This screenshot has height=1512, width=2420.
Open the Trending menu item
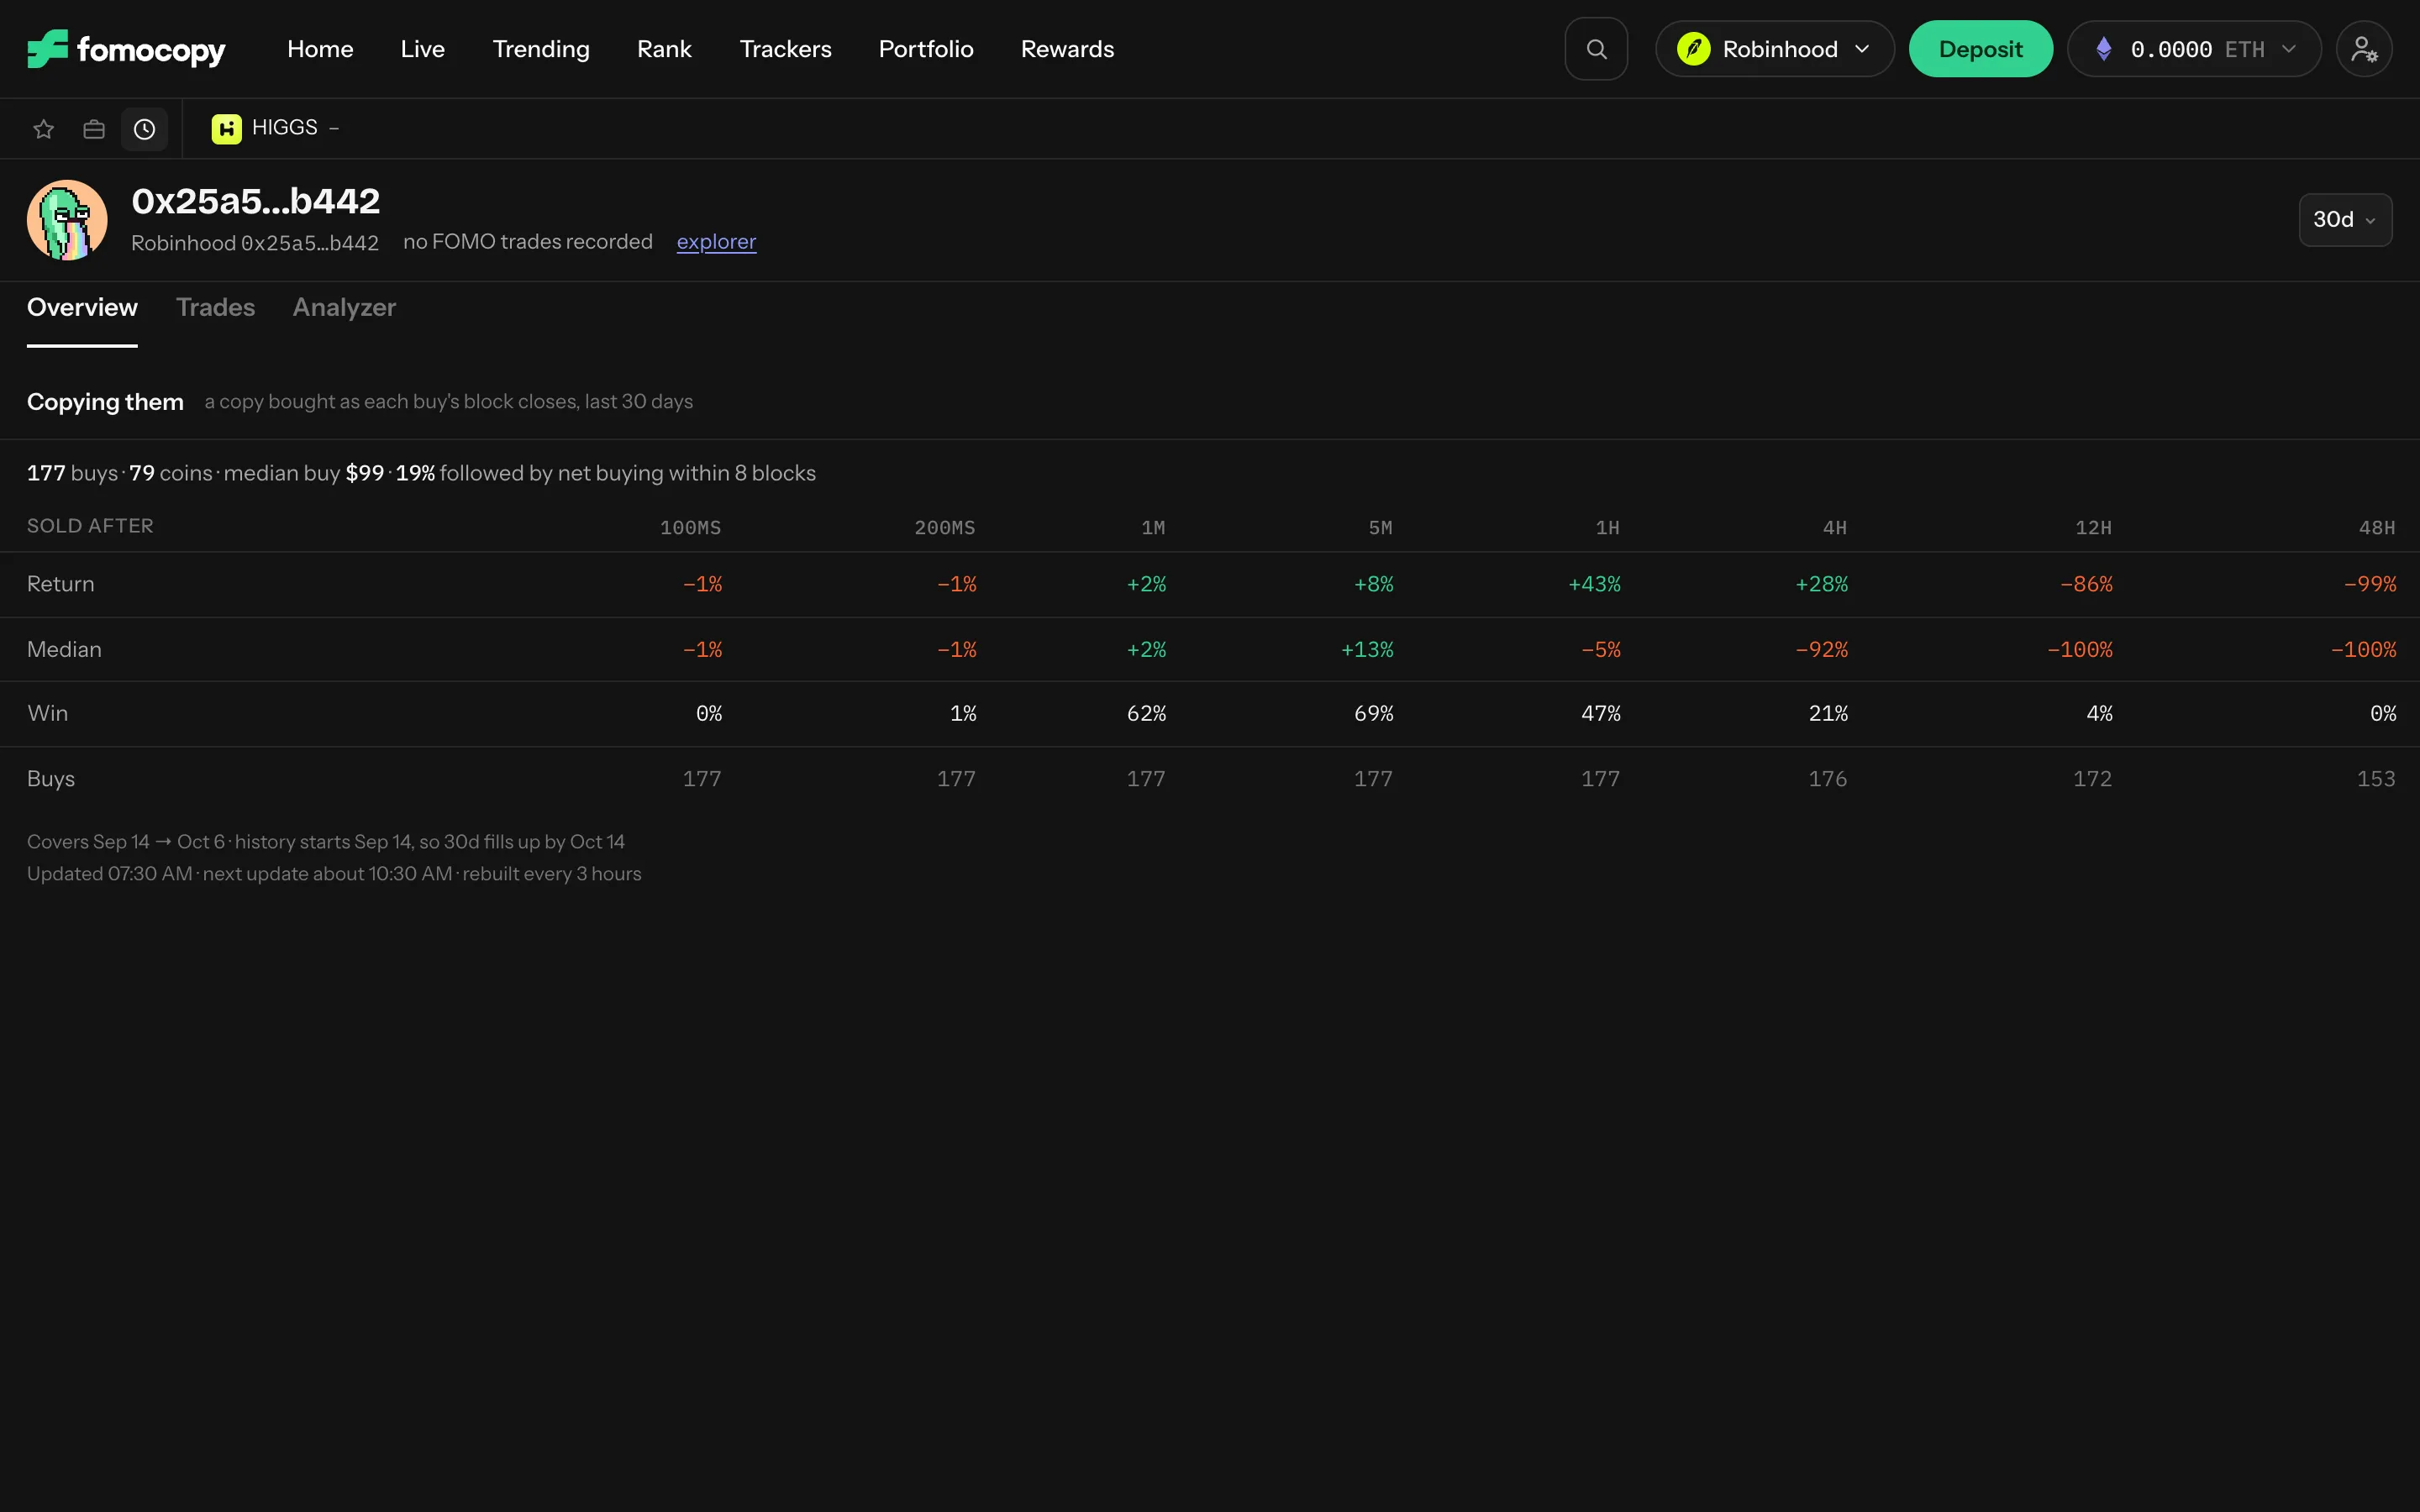pyautogui.click(x=541, y=49)
